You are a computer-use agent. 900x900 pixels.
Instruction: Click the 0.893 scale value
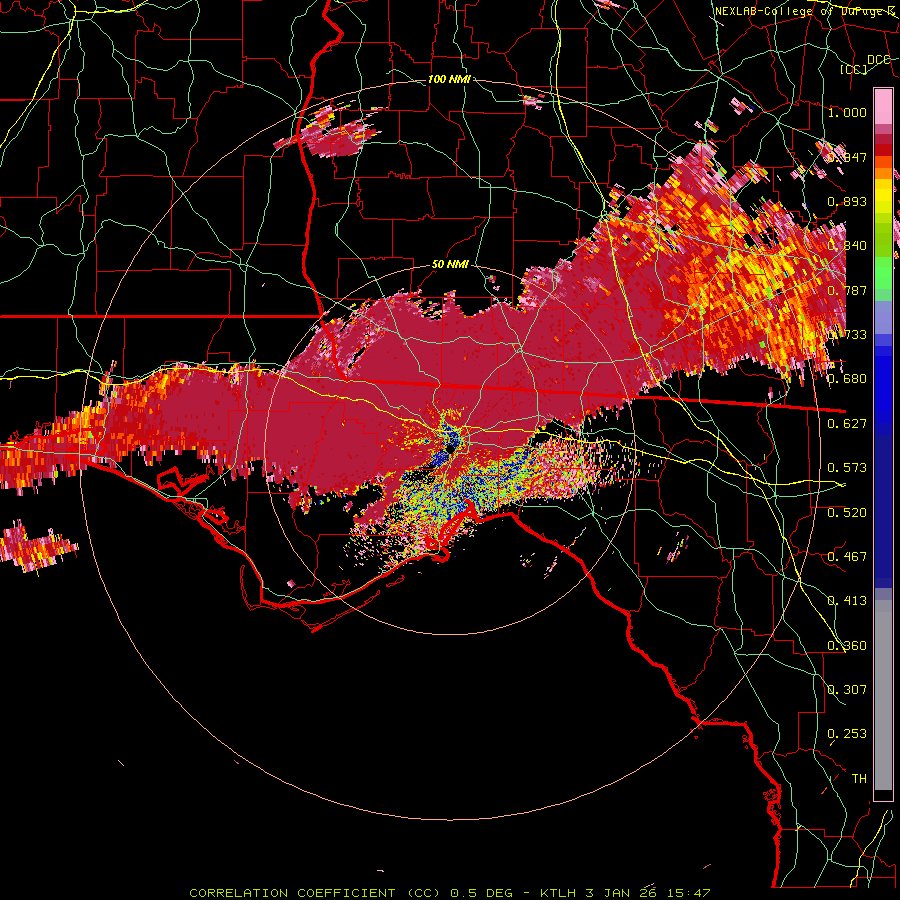[x=847, y=201]
